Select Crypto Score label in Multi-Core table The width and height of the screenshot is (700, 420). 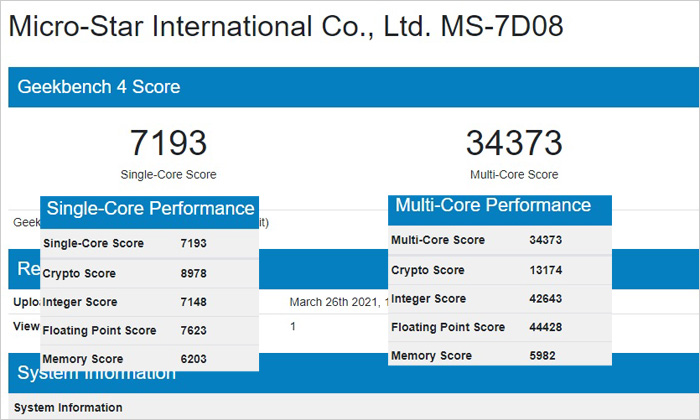click(428, 270)
